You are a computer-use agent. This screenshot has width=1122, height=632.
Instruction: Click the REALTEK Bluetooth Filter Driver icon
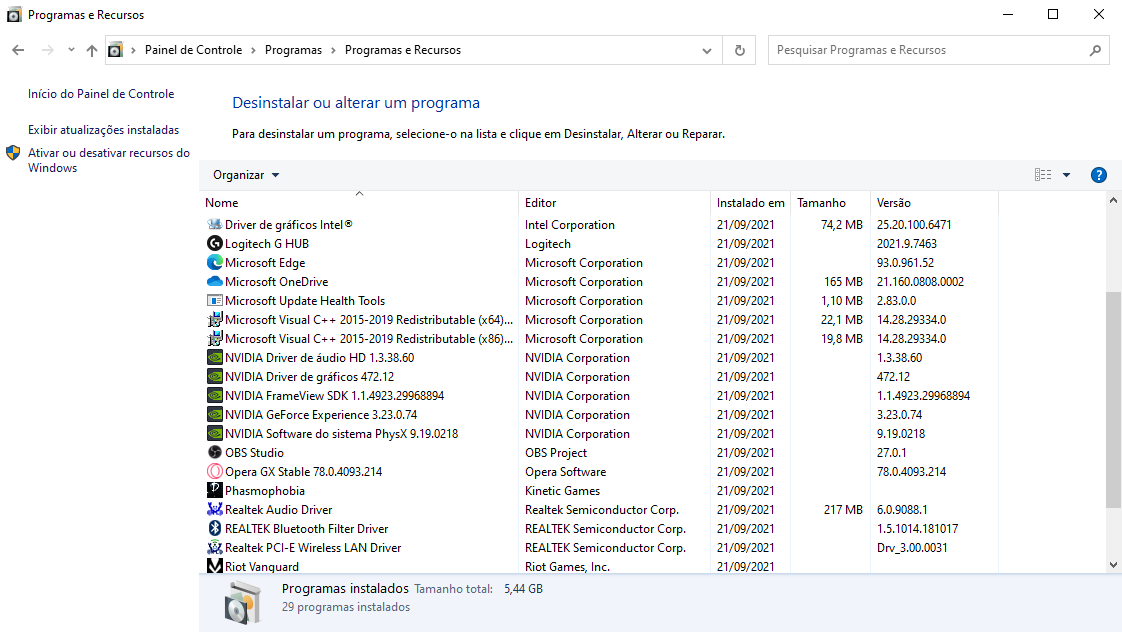[x=214, y=528]
